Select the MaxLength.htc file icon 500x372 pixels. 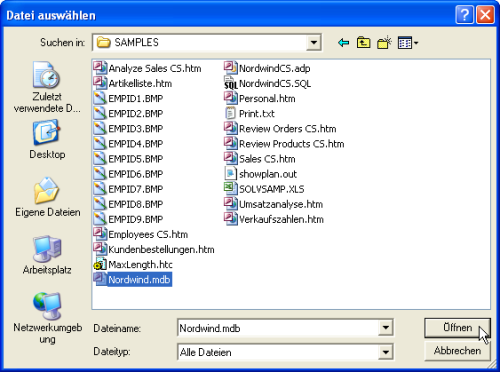point(100,264)
